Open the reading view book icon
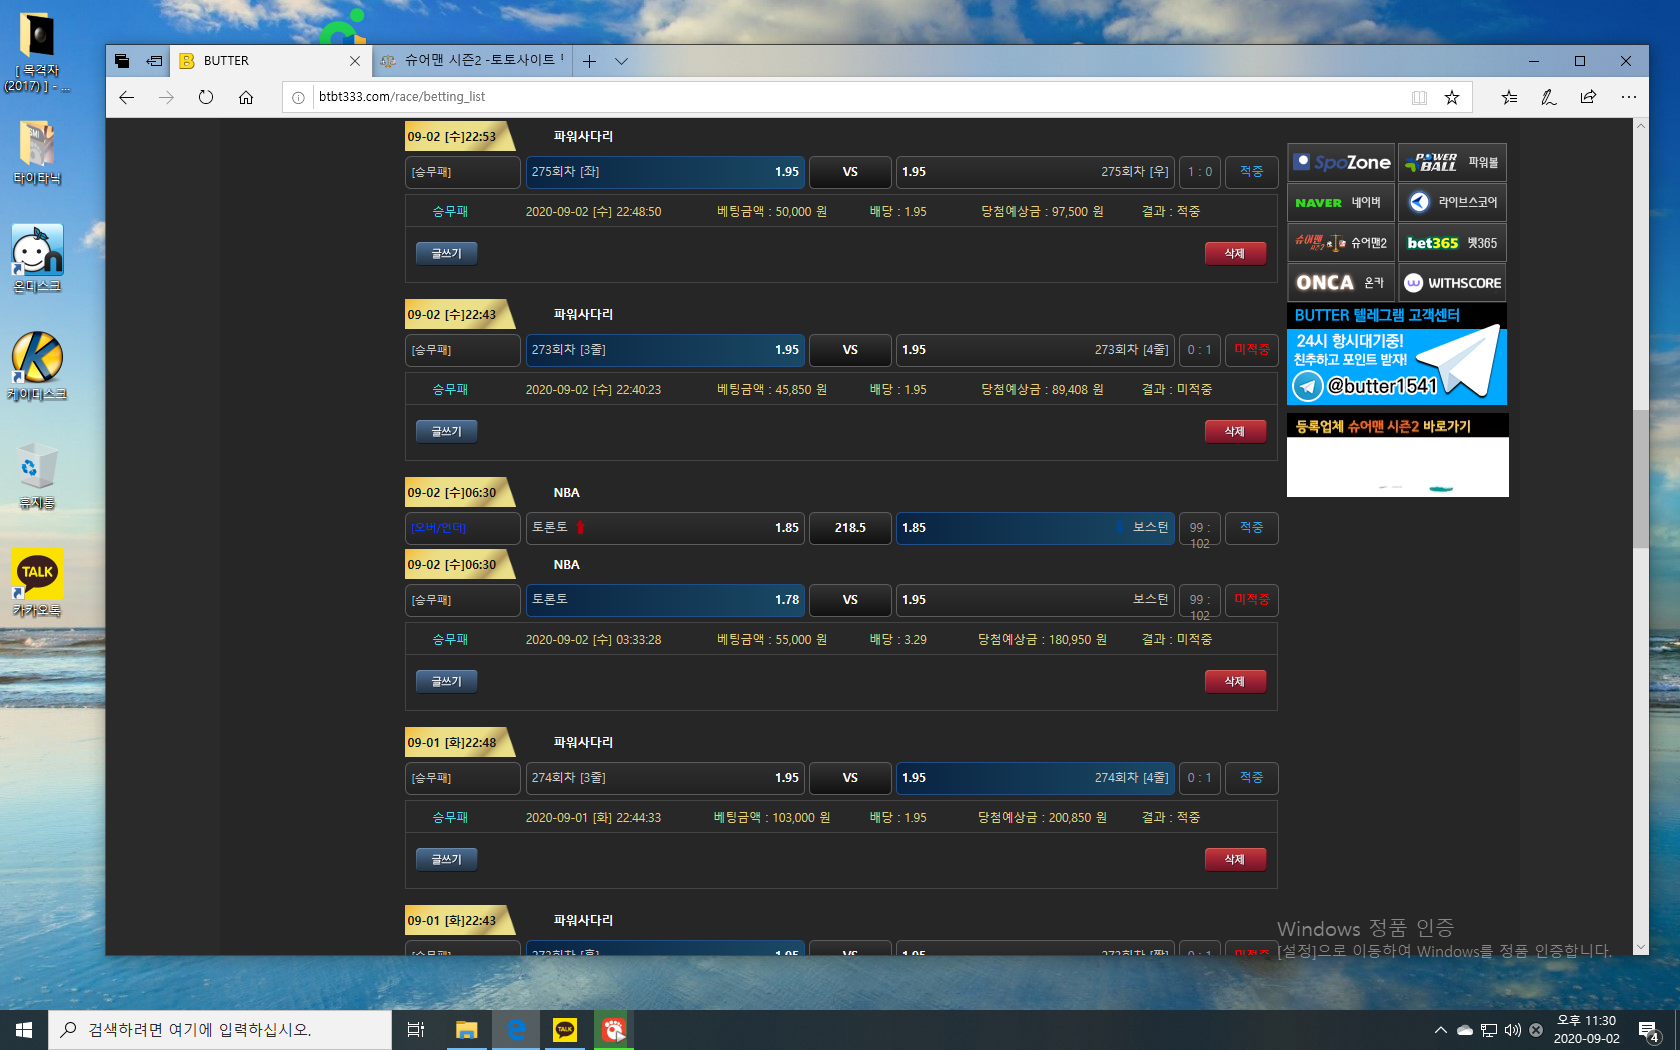This screenshot has height=1050, width=1680. click(1419, 97)
